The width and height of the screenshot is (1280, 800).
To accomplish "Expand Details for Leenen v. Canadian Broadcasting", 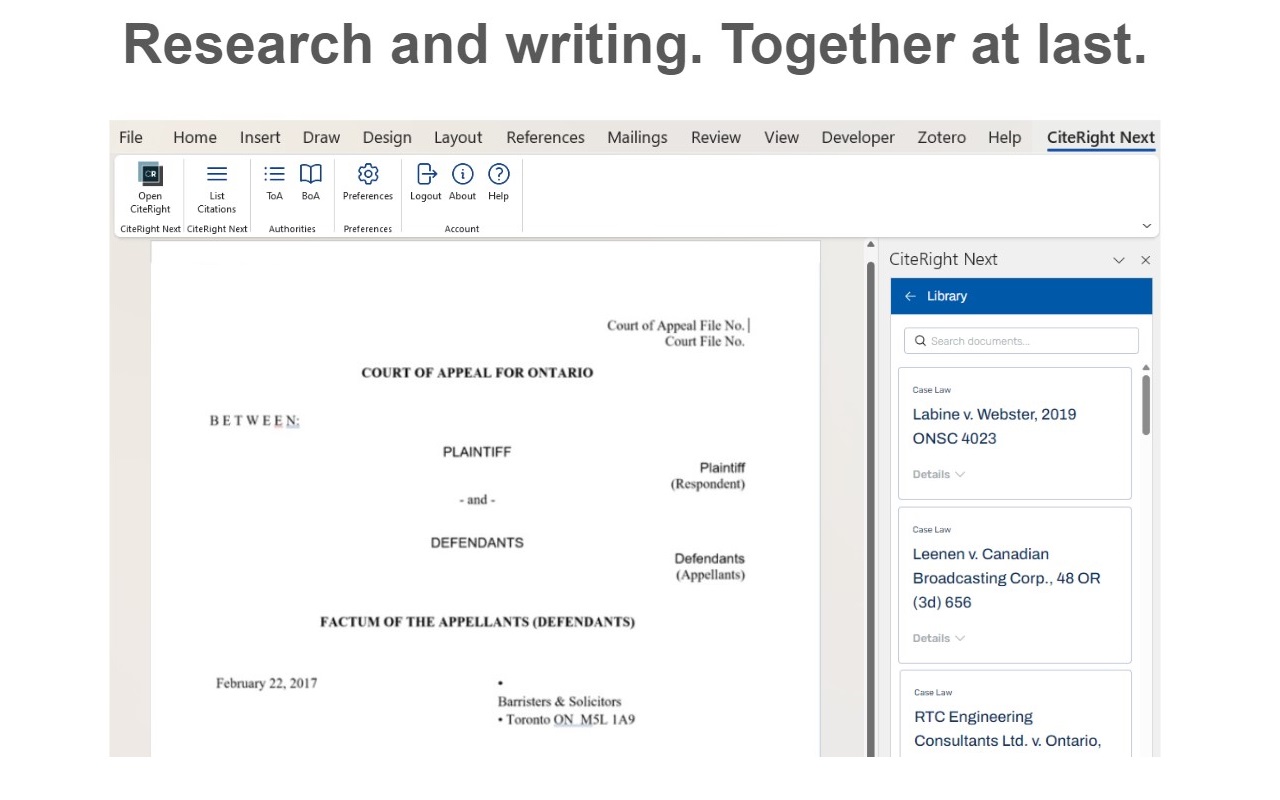I will pyautogui.click(x=938, y=638).
